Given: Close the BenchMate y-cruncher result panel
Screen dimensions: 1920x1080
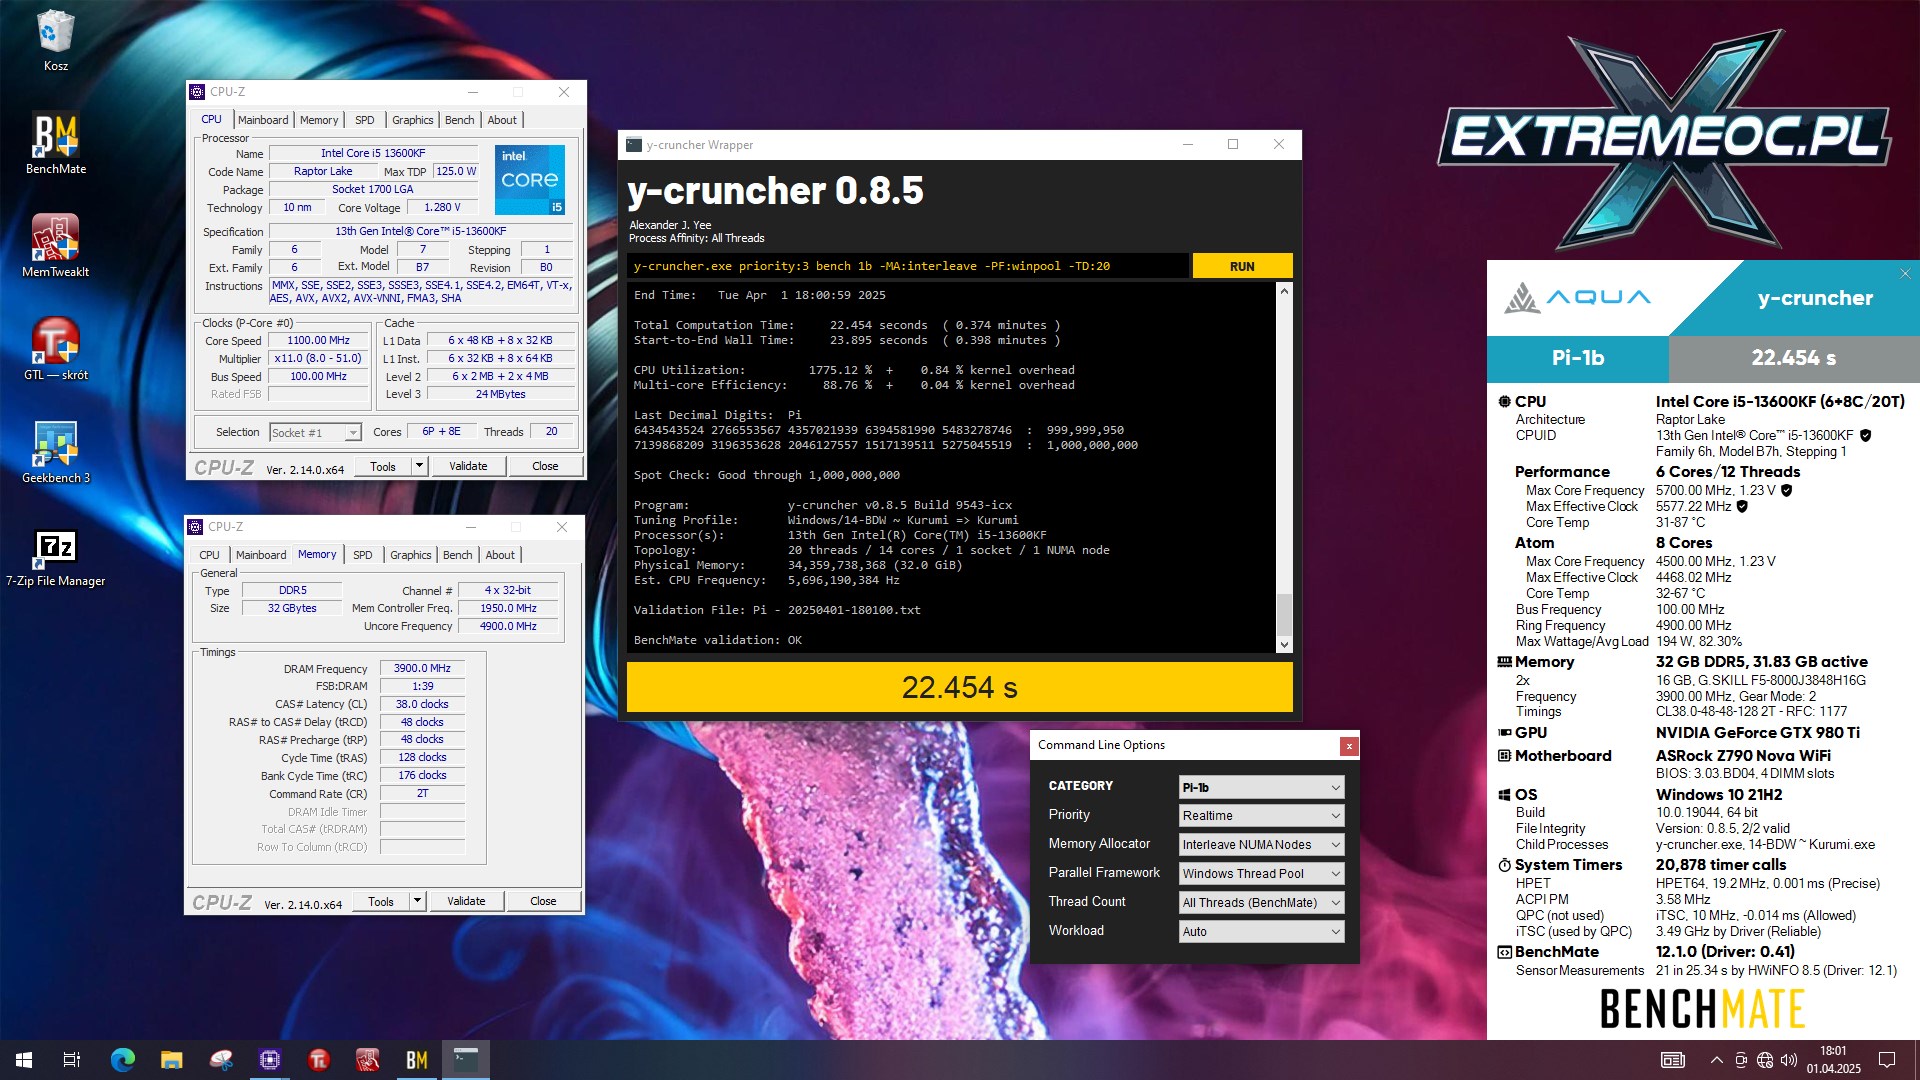Looking at the screenshot, I should (1905, 273).
